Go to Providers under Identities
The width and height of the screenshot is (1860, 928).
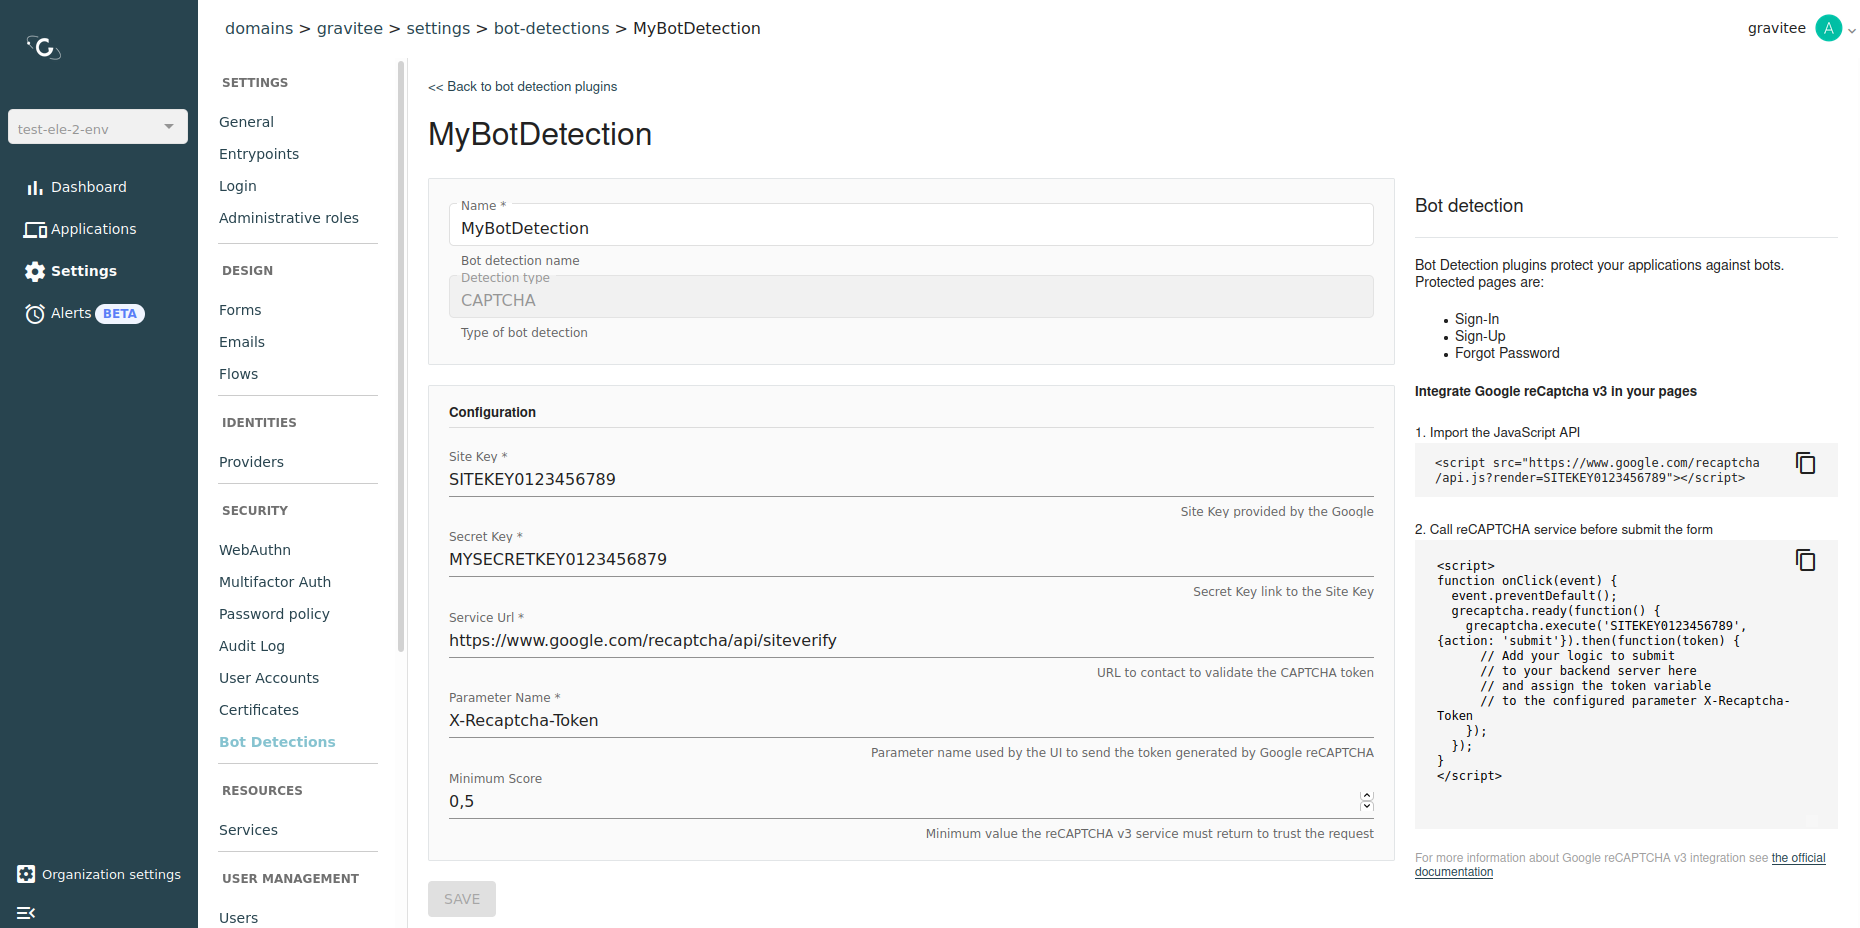[x=251, y=462]
